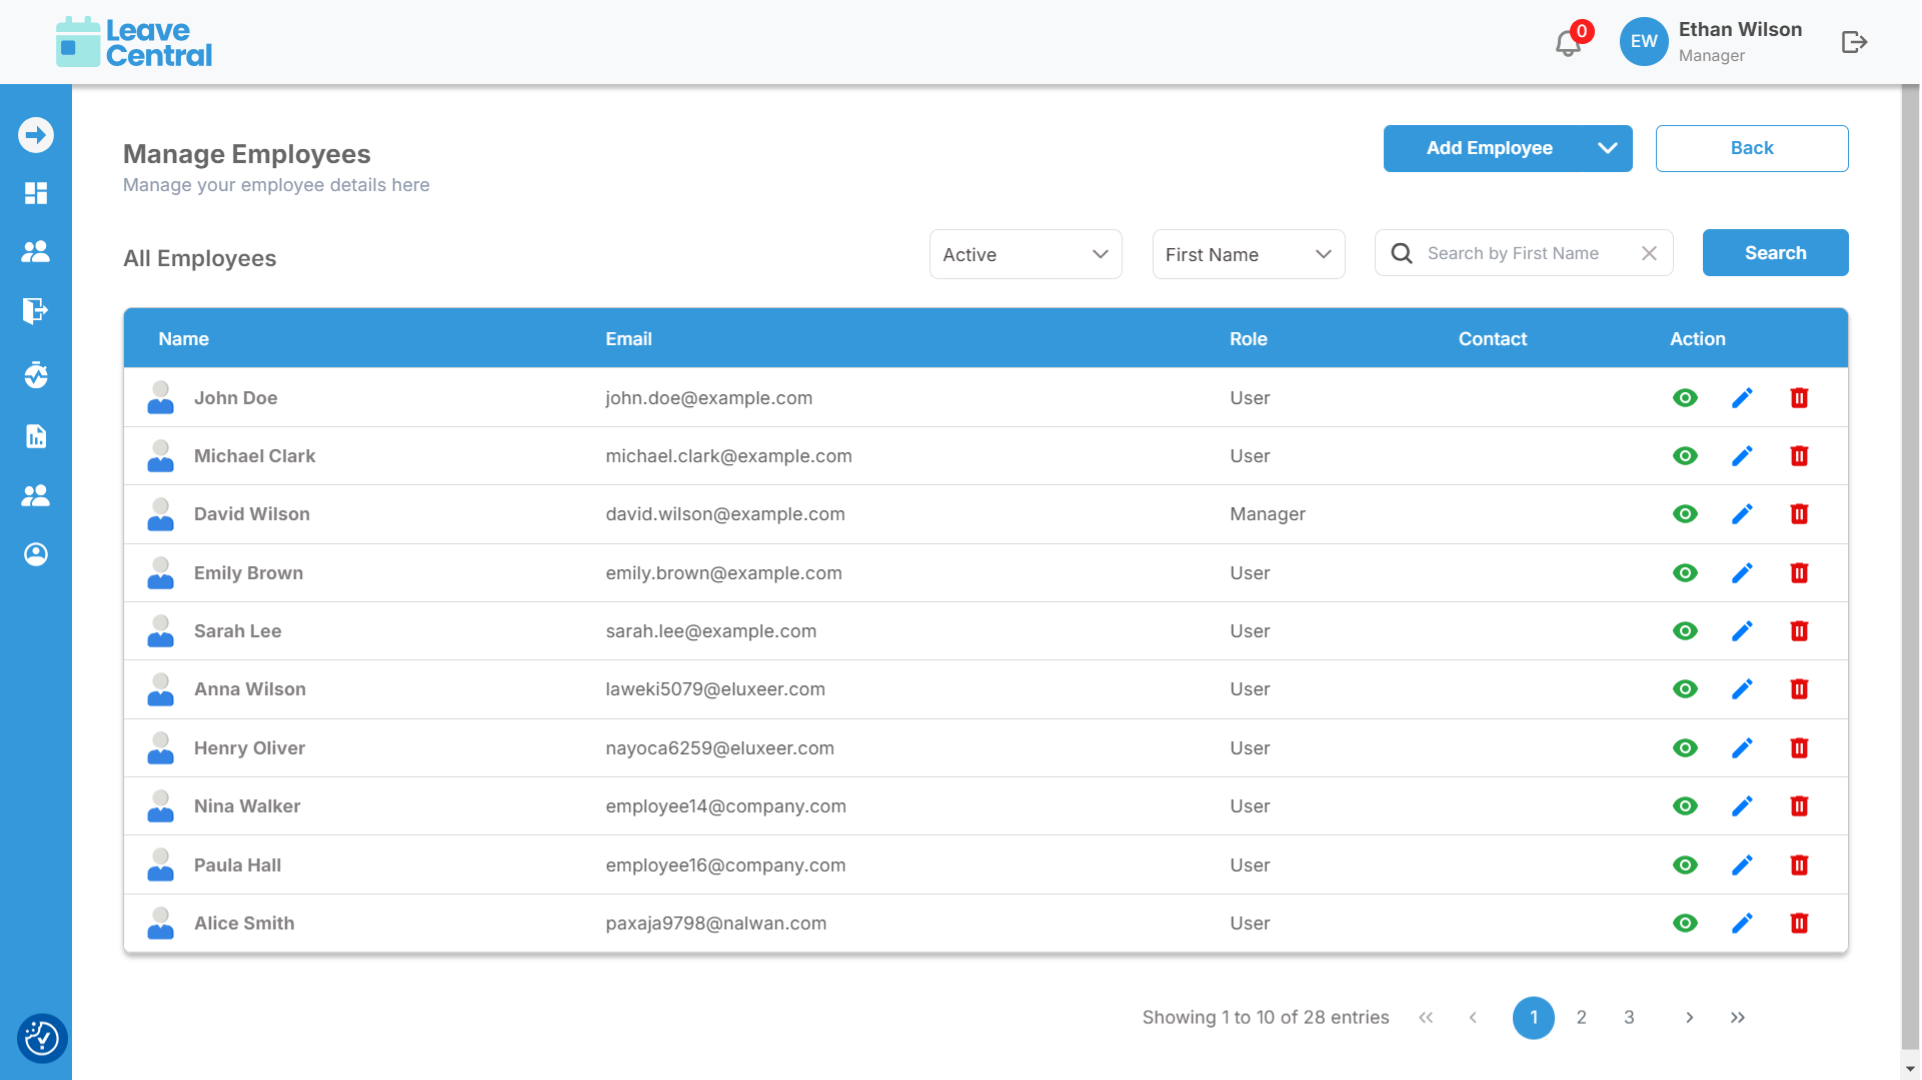Edit Michael Clark with pencil icon
Image resolution: width=1922 pixels, height=1080 pixels.
click(1741, 456)
